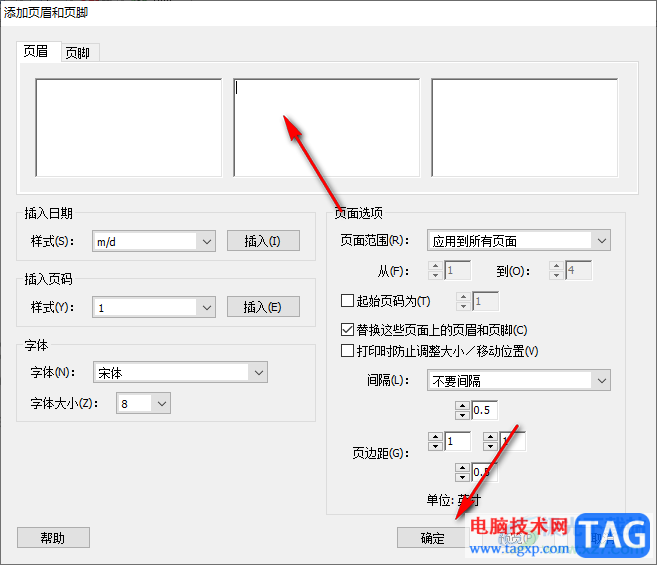Click the 到(O) page field showing 4
Image resolution: width=657 pixels, height=565 pixels.
click(x=578, y=270)
